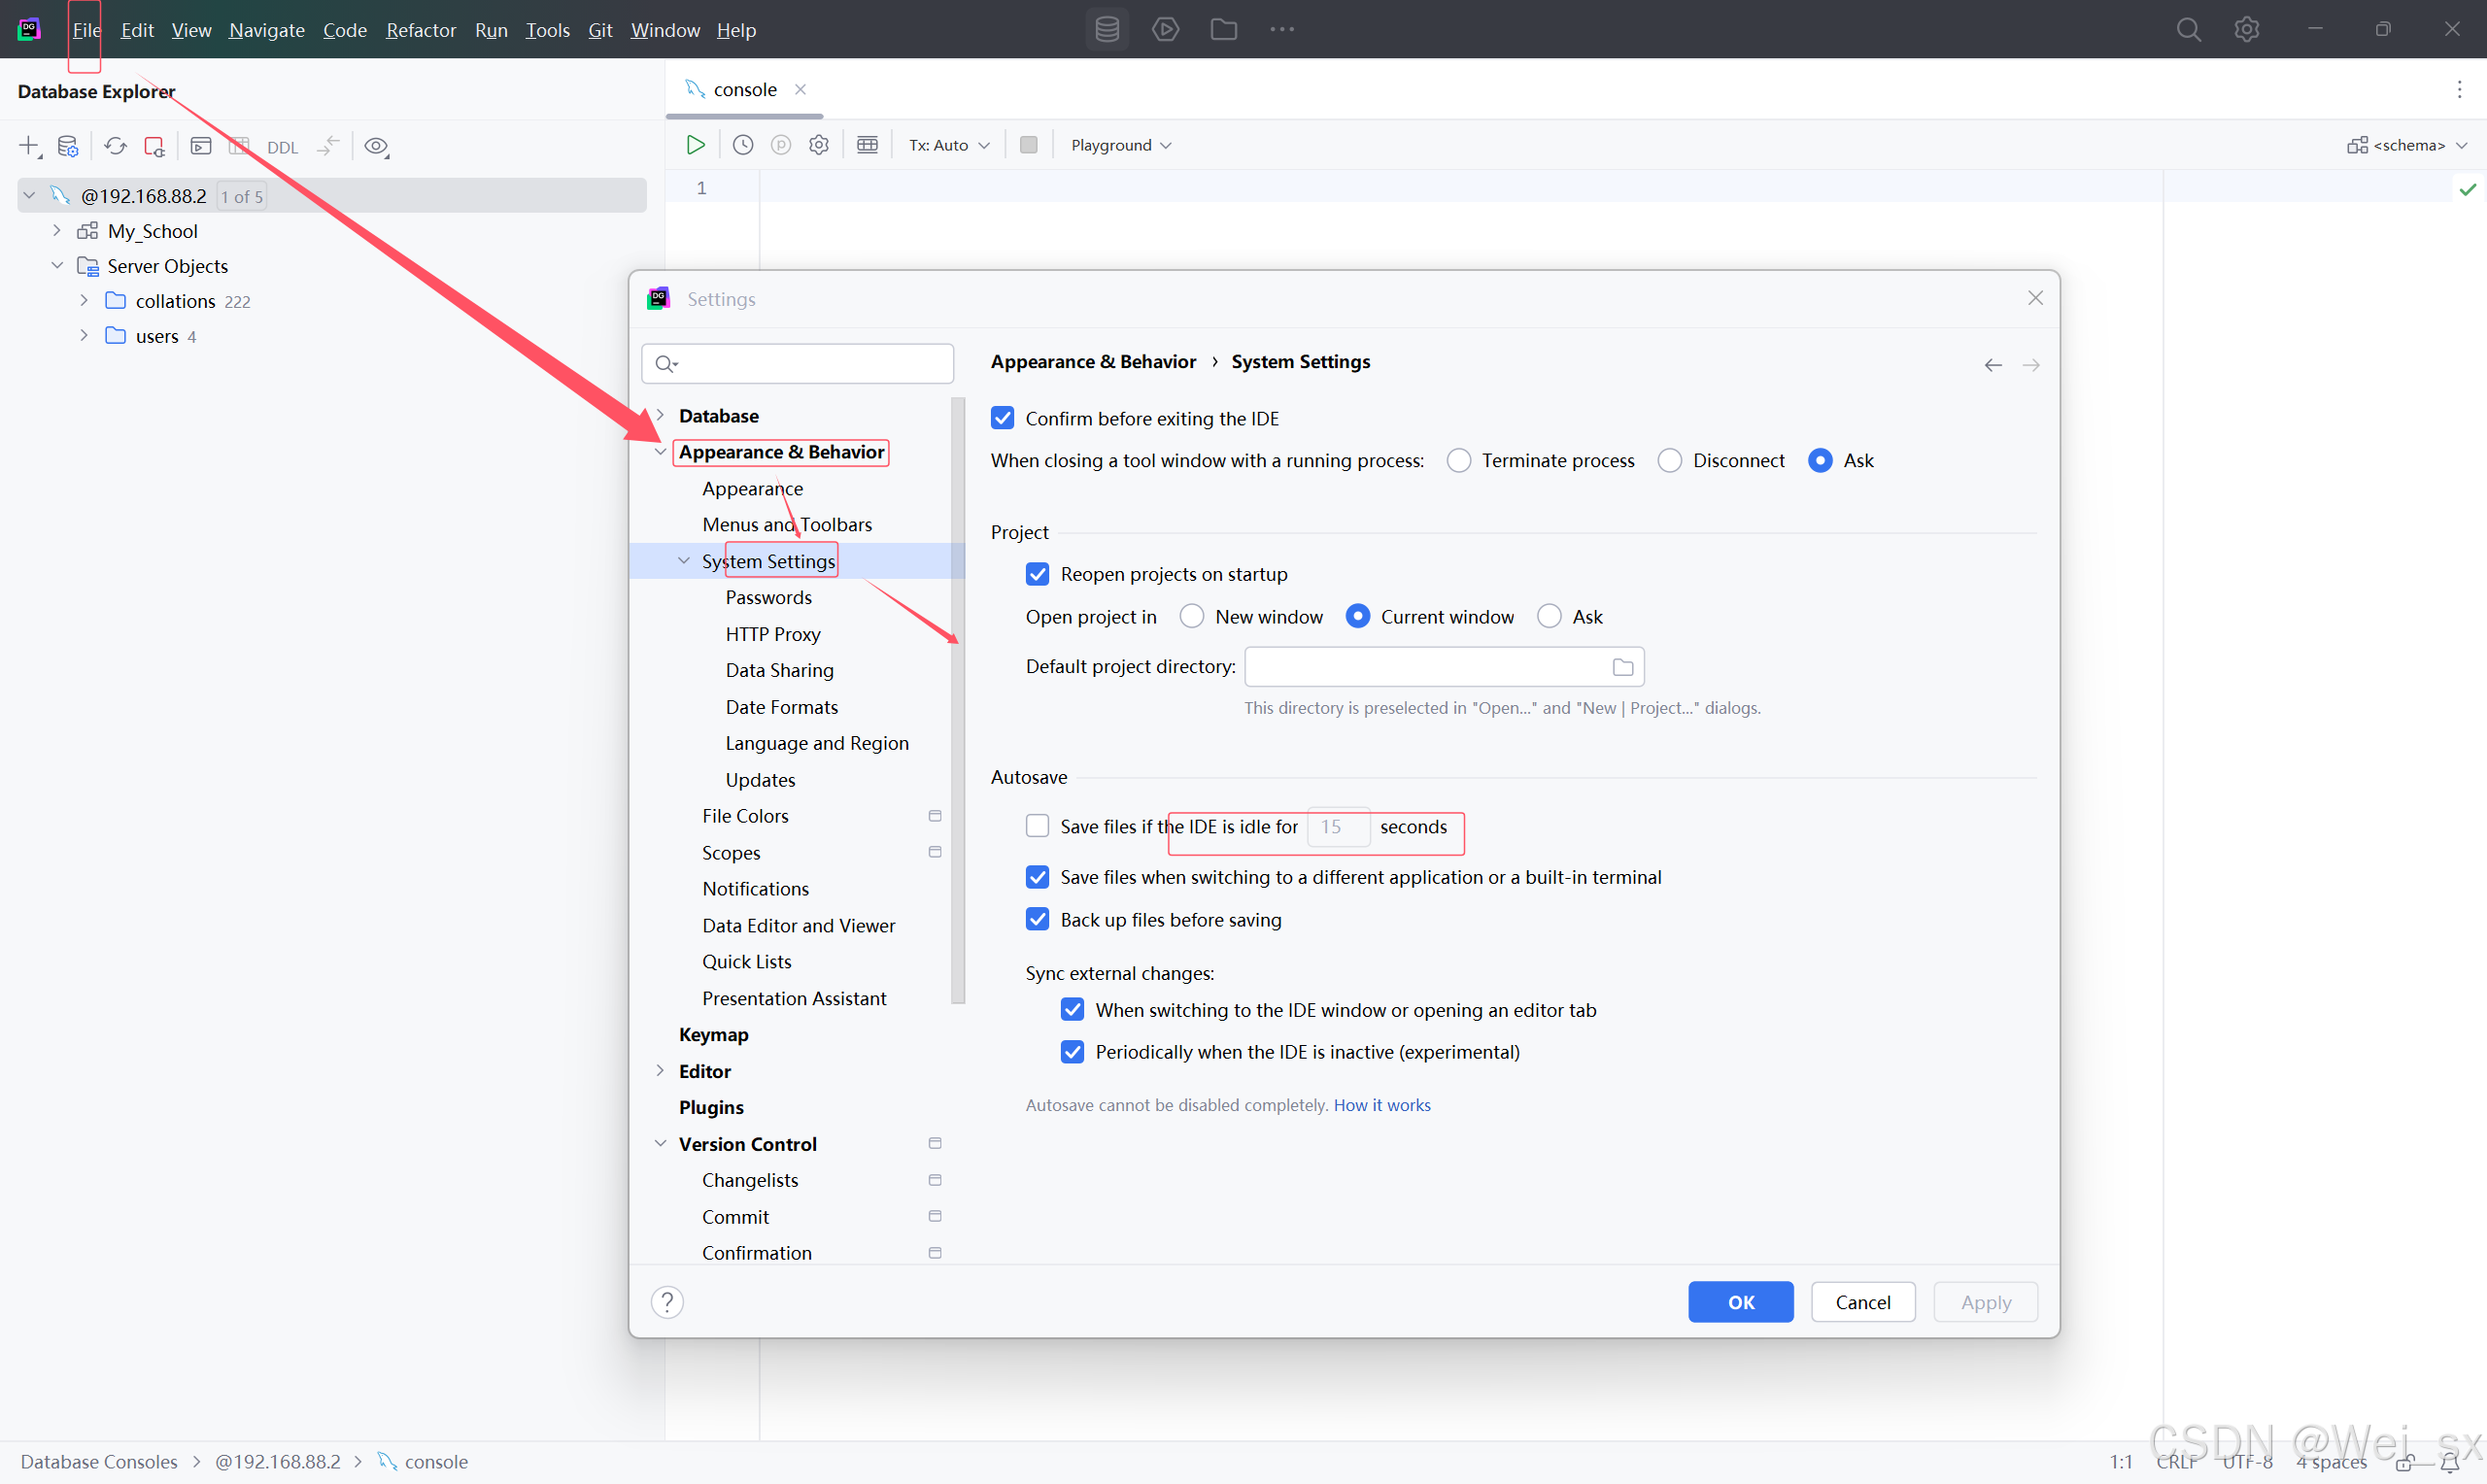Select Language and Region settings item
This screenshot has height=1484, width=2487.
(x=816, y=743)
